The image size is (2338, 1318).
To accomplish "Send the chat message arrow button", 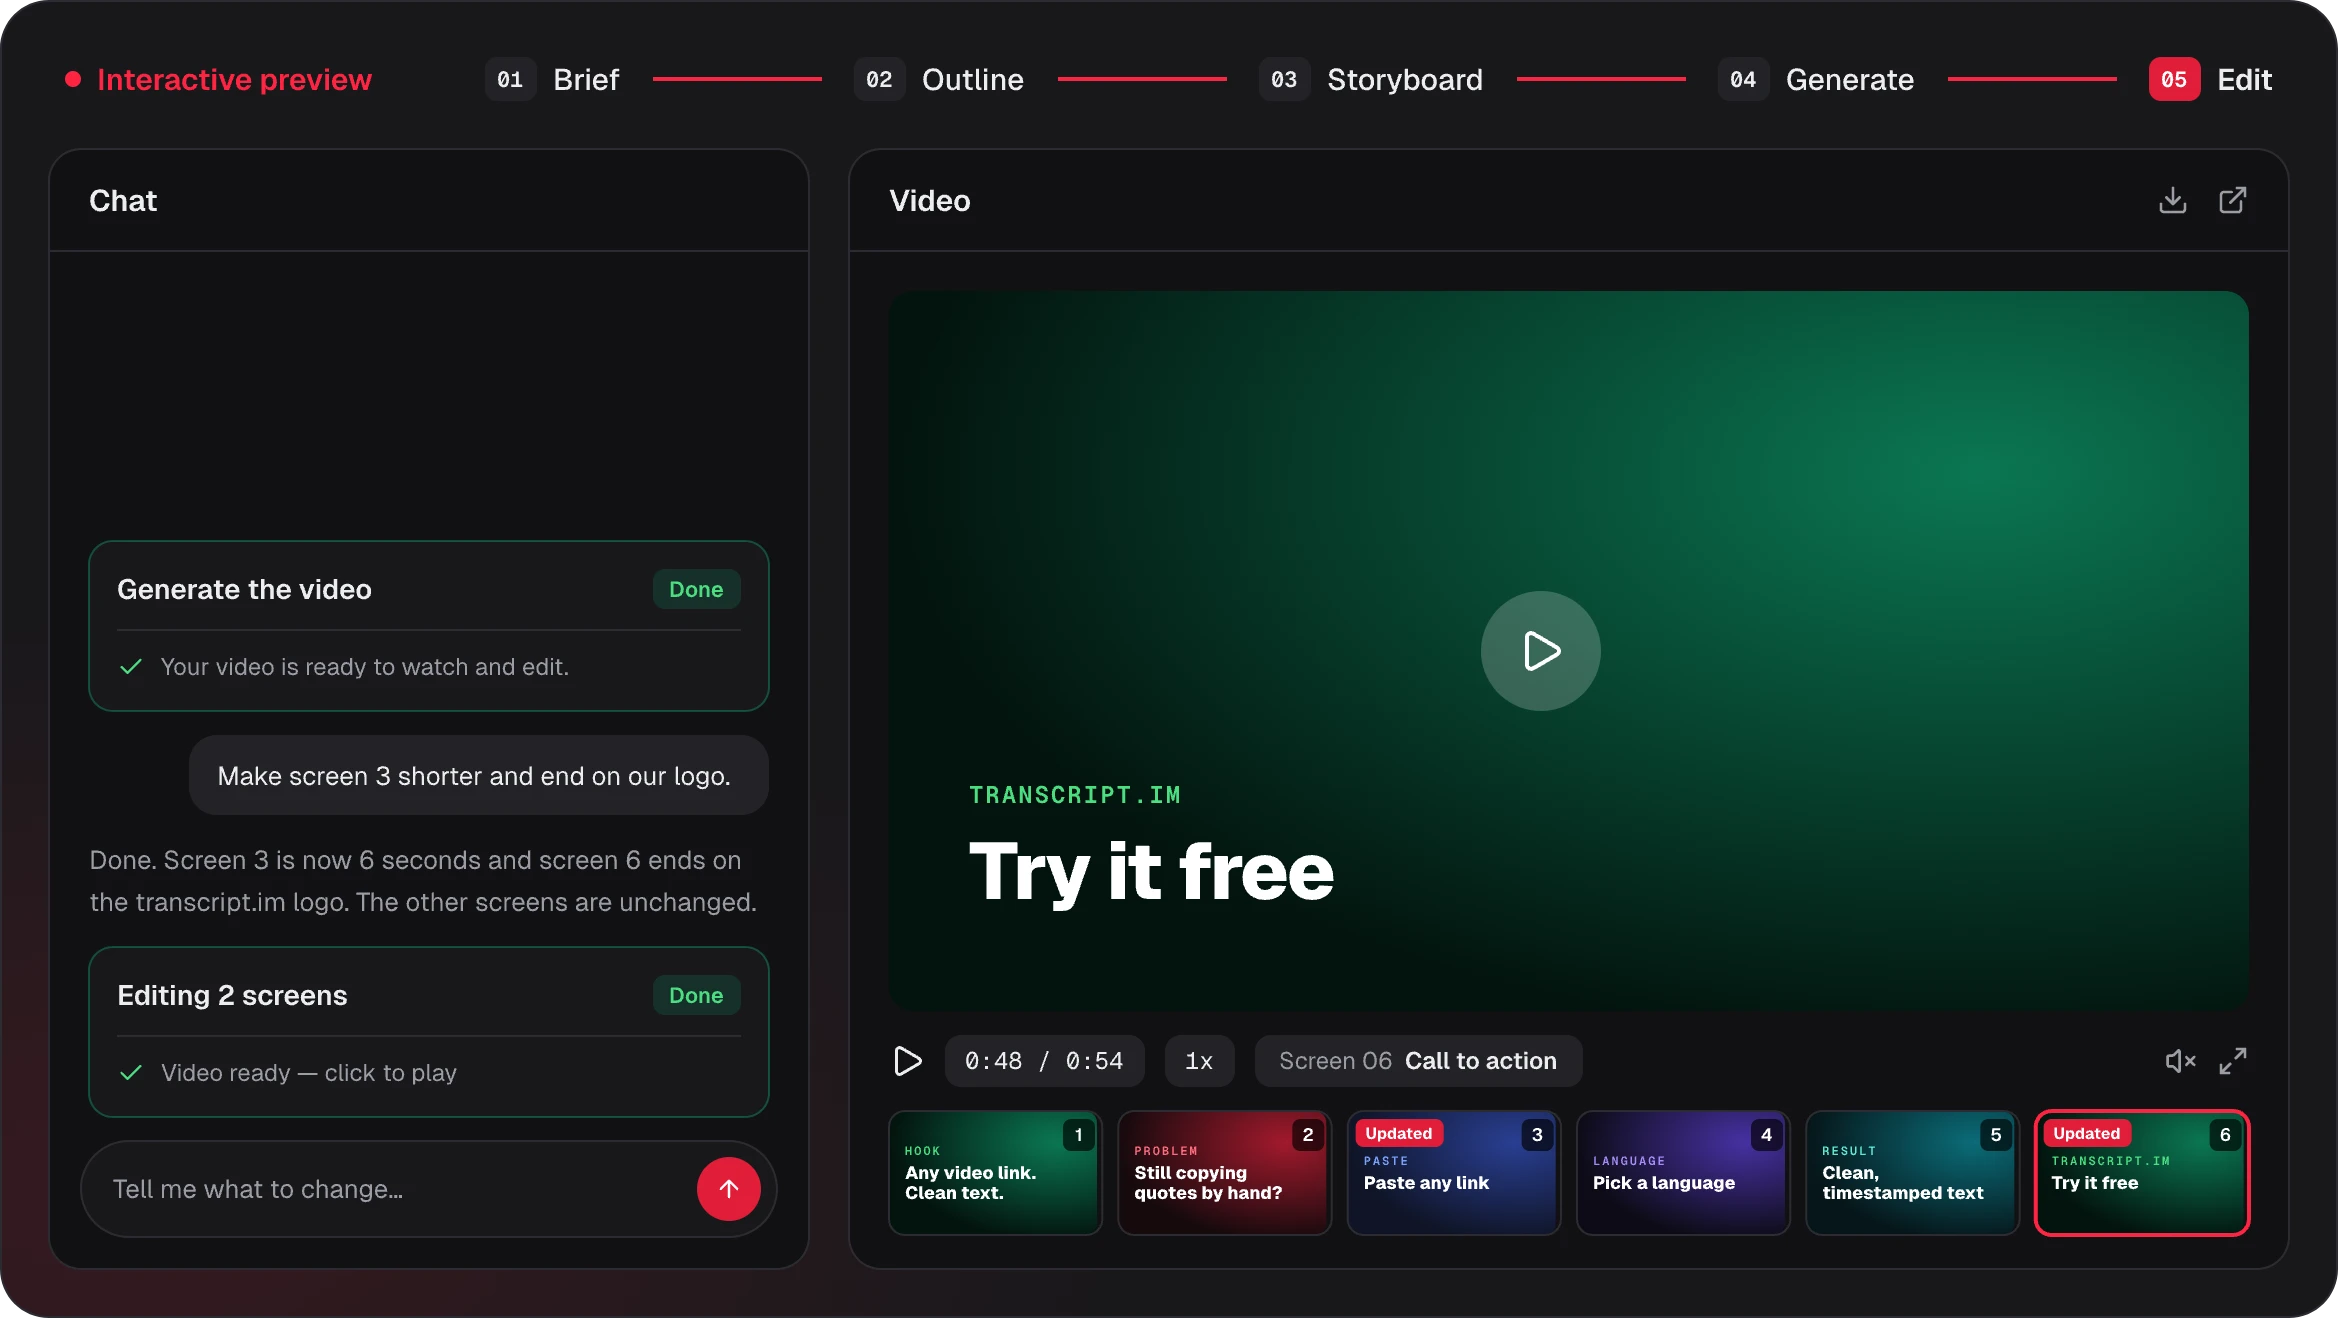I will click(x=728, y=1189).
